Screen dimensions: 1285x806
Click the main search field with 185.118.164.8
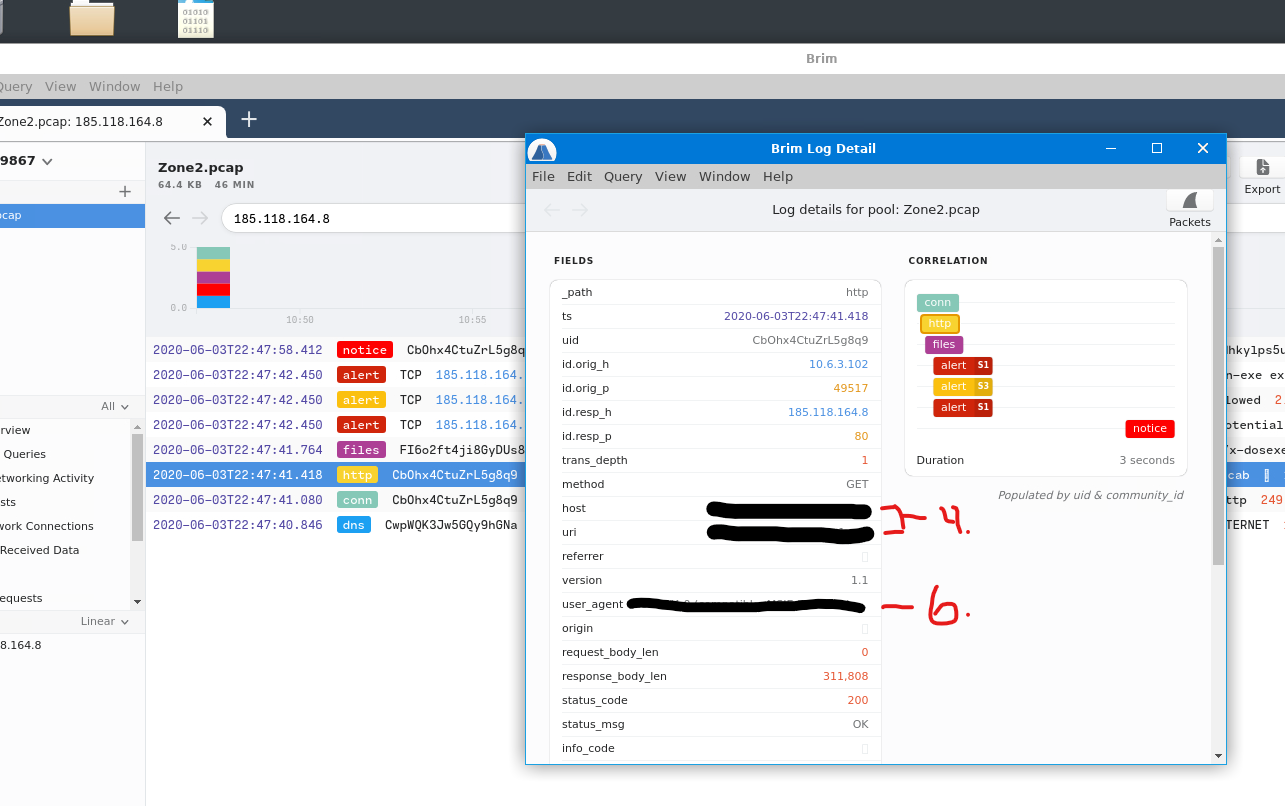[x=375, y=218]
